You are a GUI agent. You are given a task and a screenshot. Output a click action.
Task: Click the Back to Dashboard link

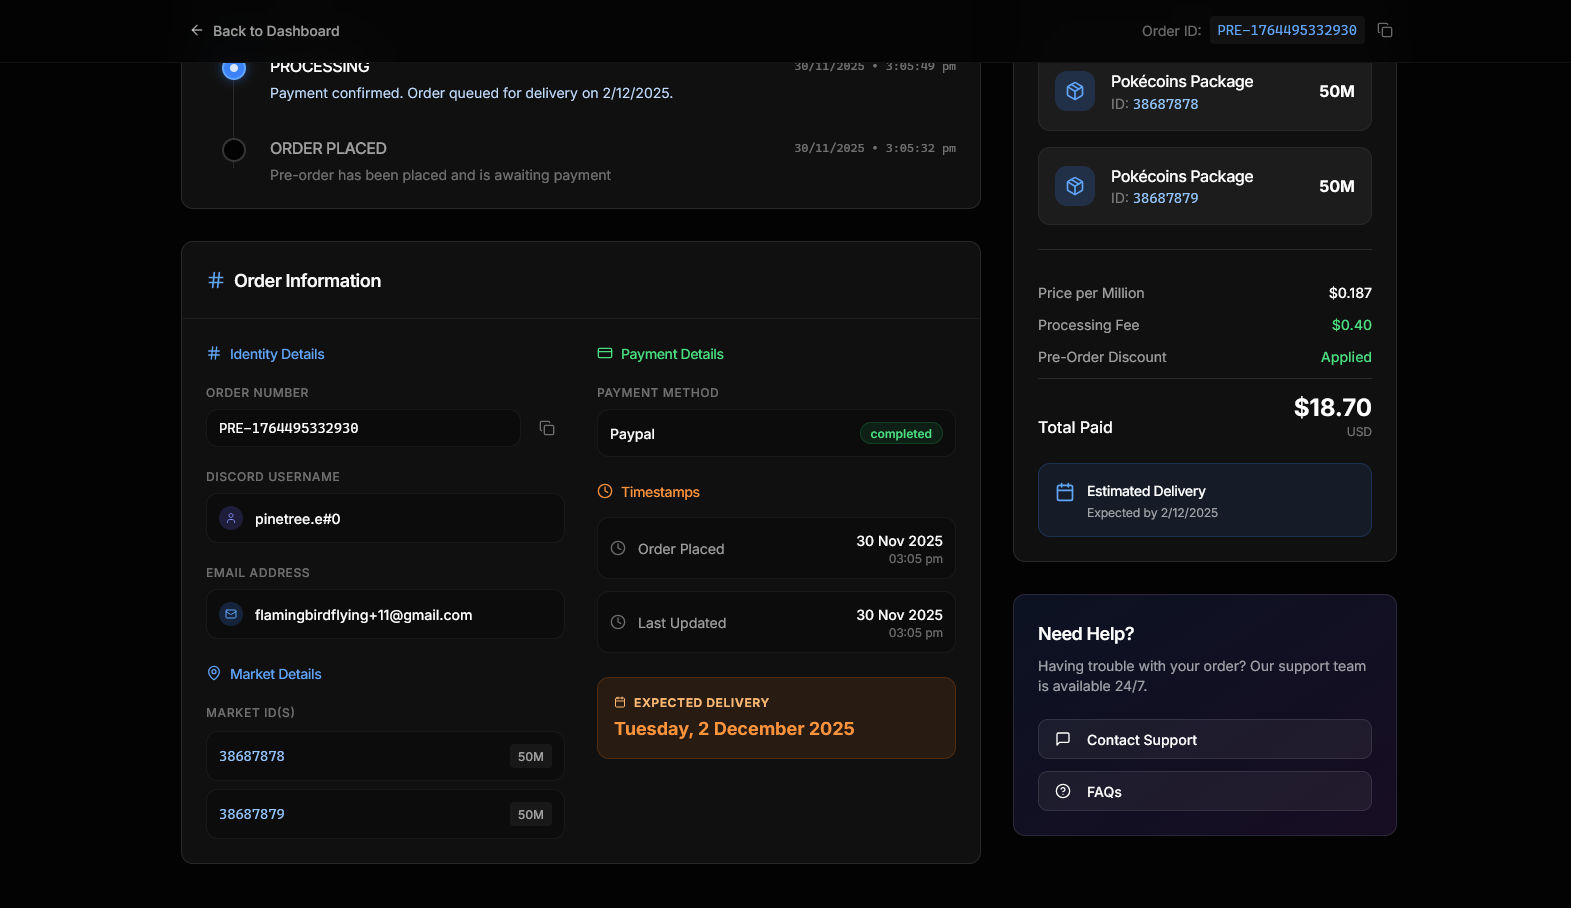(265, 31)
